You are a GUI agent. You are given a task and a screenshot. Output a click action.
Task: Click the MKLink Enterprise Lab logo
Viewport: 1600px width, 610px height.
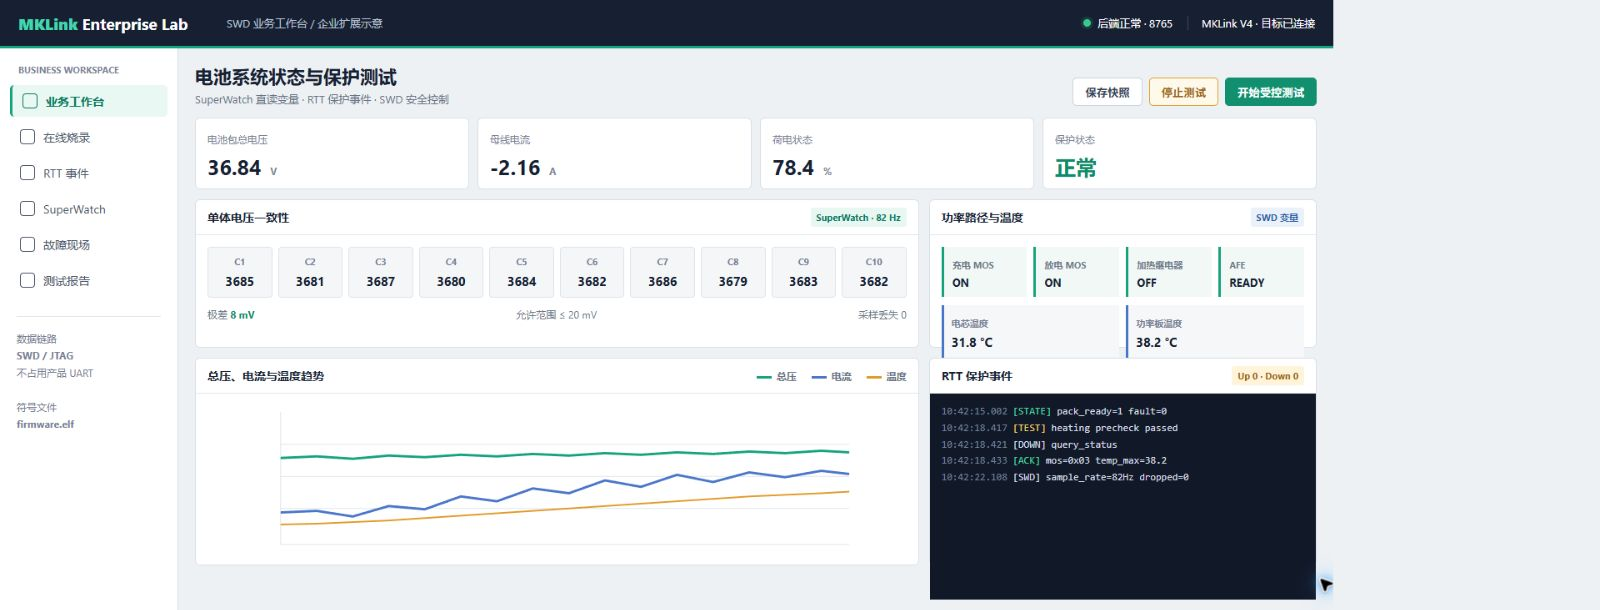[103, 24]
